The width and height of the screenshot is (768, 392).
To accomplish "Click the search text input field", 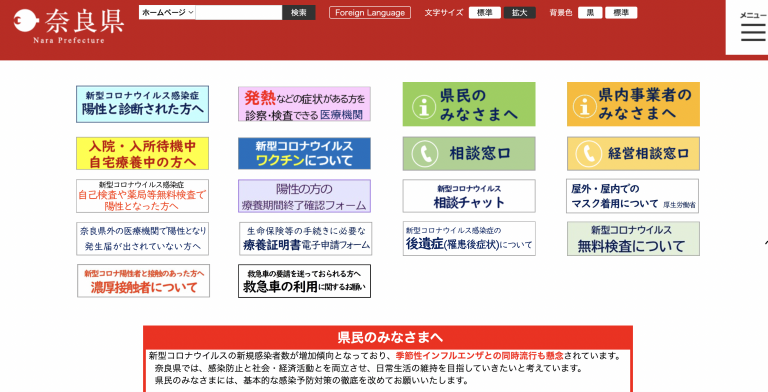I will (239, 12).
